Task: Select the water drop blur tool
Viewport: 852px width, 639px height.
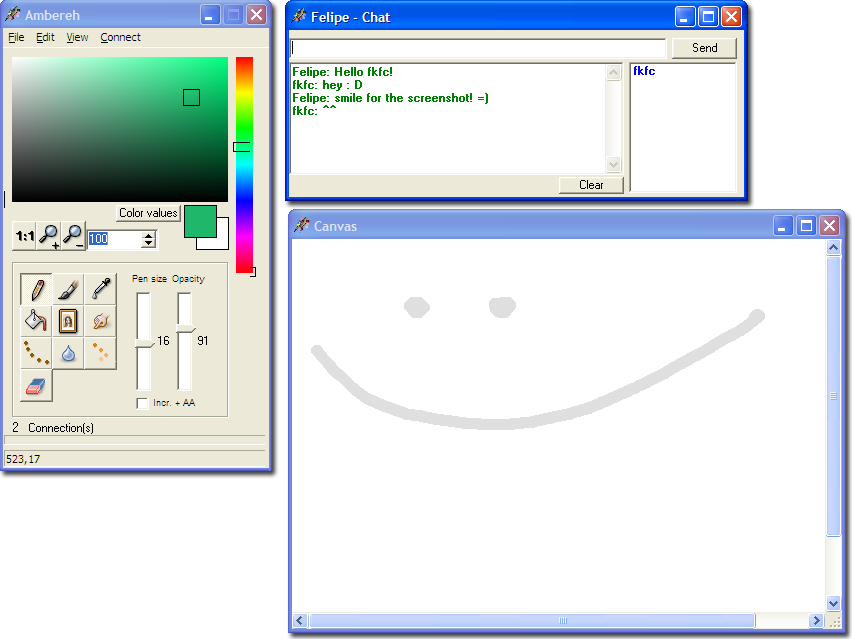Action: (68, 353)
